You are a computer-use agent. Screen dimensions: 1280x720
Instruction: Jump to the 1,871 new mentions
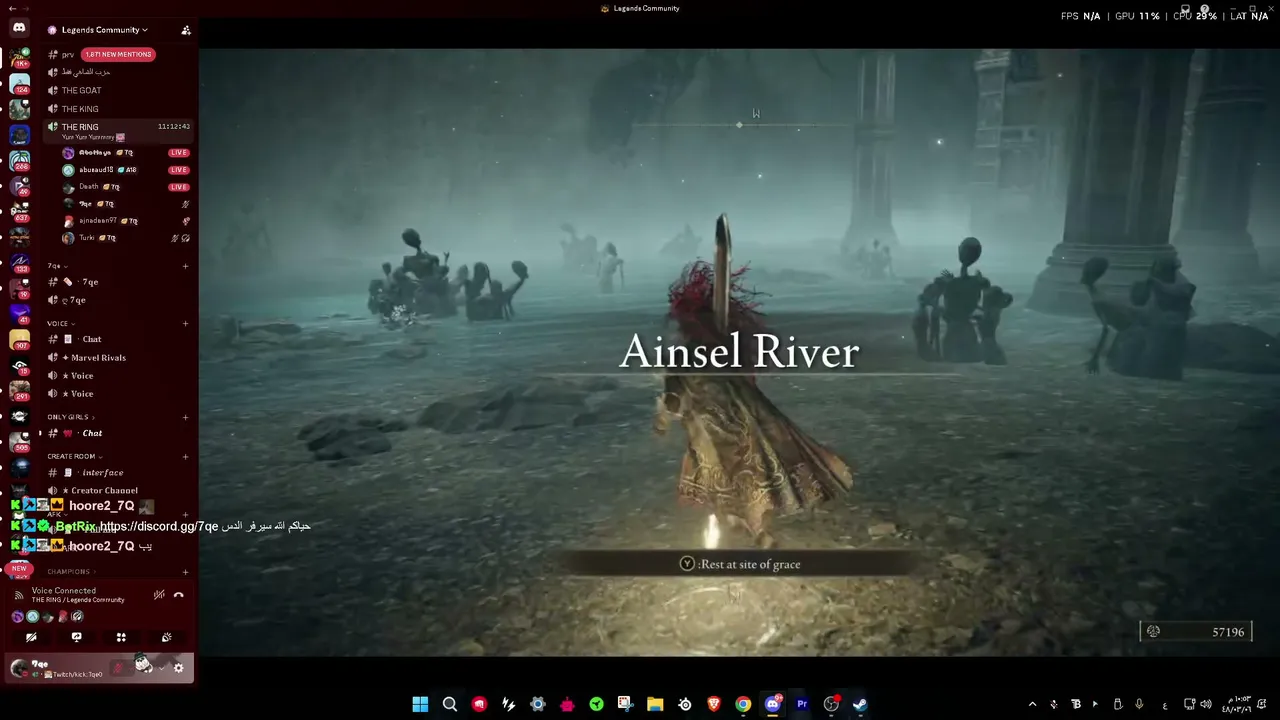[118, 54]
